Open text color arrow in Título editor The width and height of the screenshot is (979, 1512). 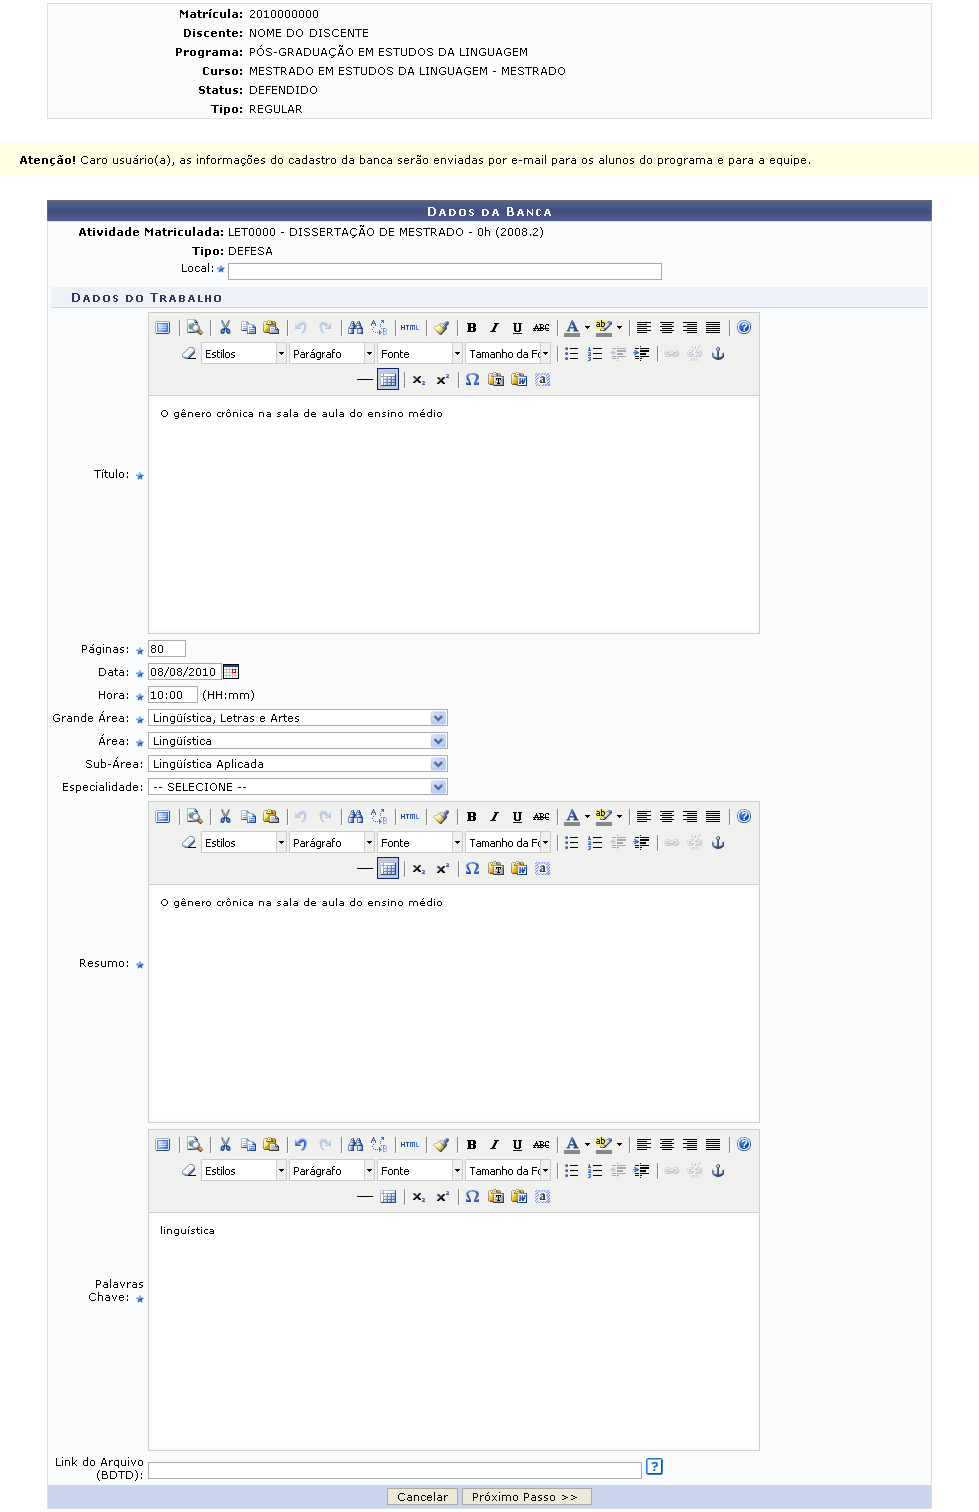pos(587,328)
